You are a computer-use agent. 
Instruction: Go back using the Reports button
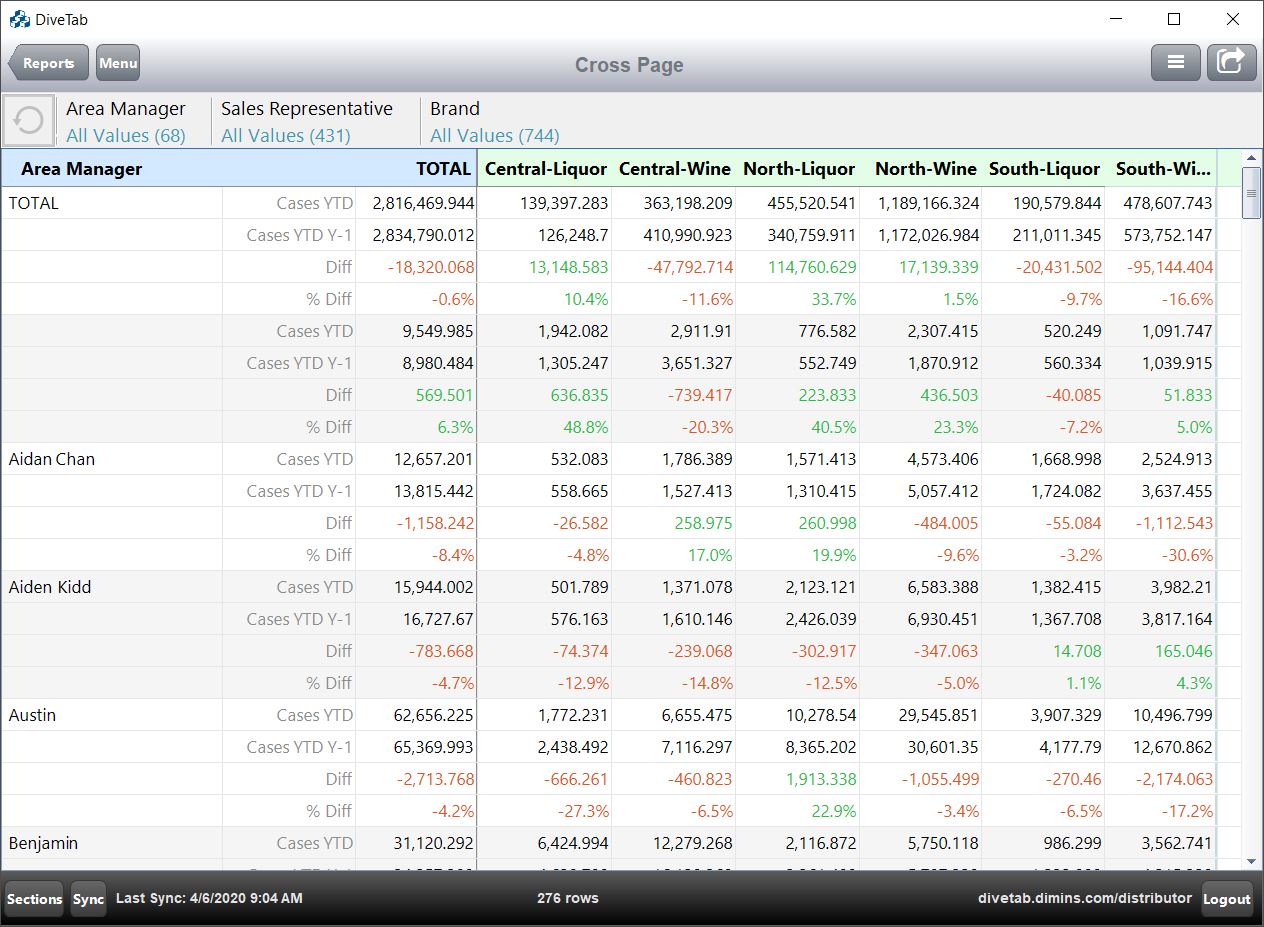coord(48,63)
